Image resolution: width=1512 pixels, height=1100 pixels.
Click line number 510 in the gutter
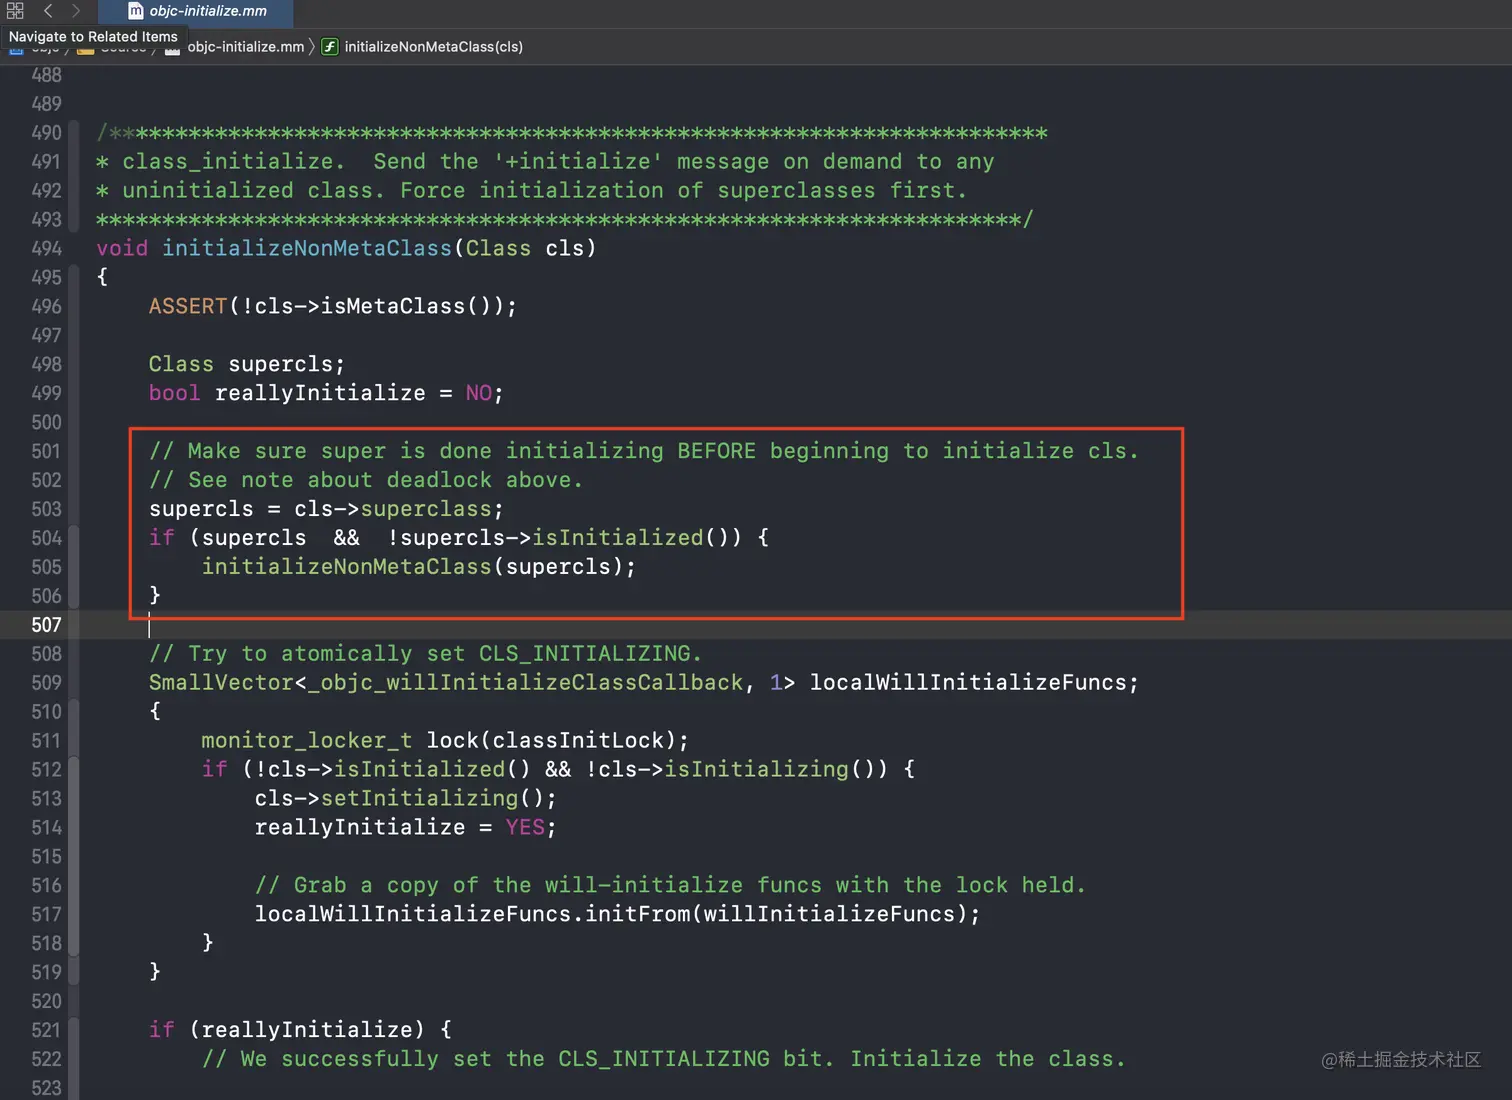click(x=46, y=713)
